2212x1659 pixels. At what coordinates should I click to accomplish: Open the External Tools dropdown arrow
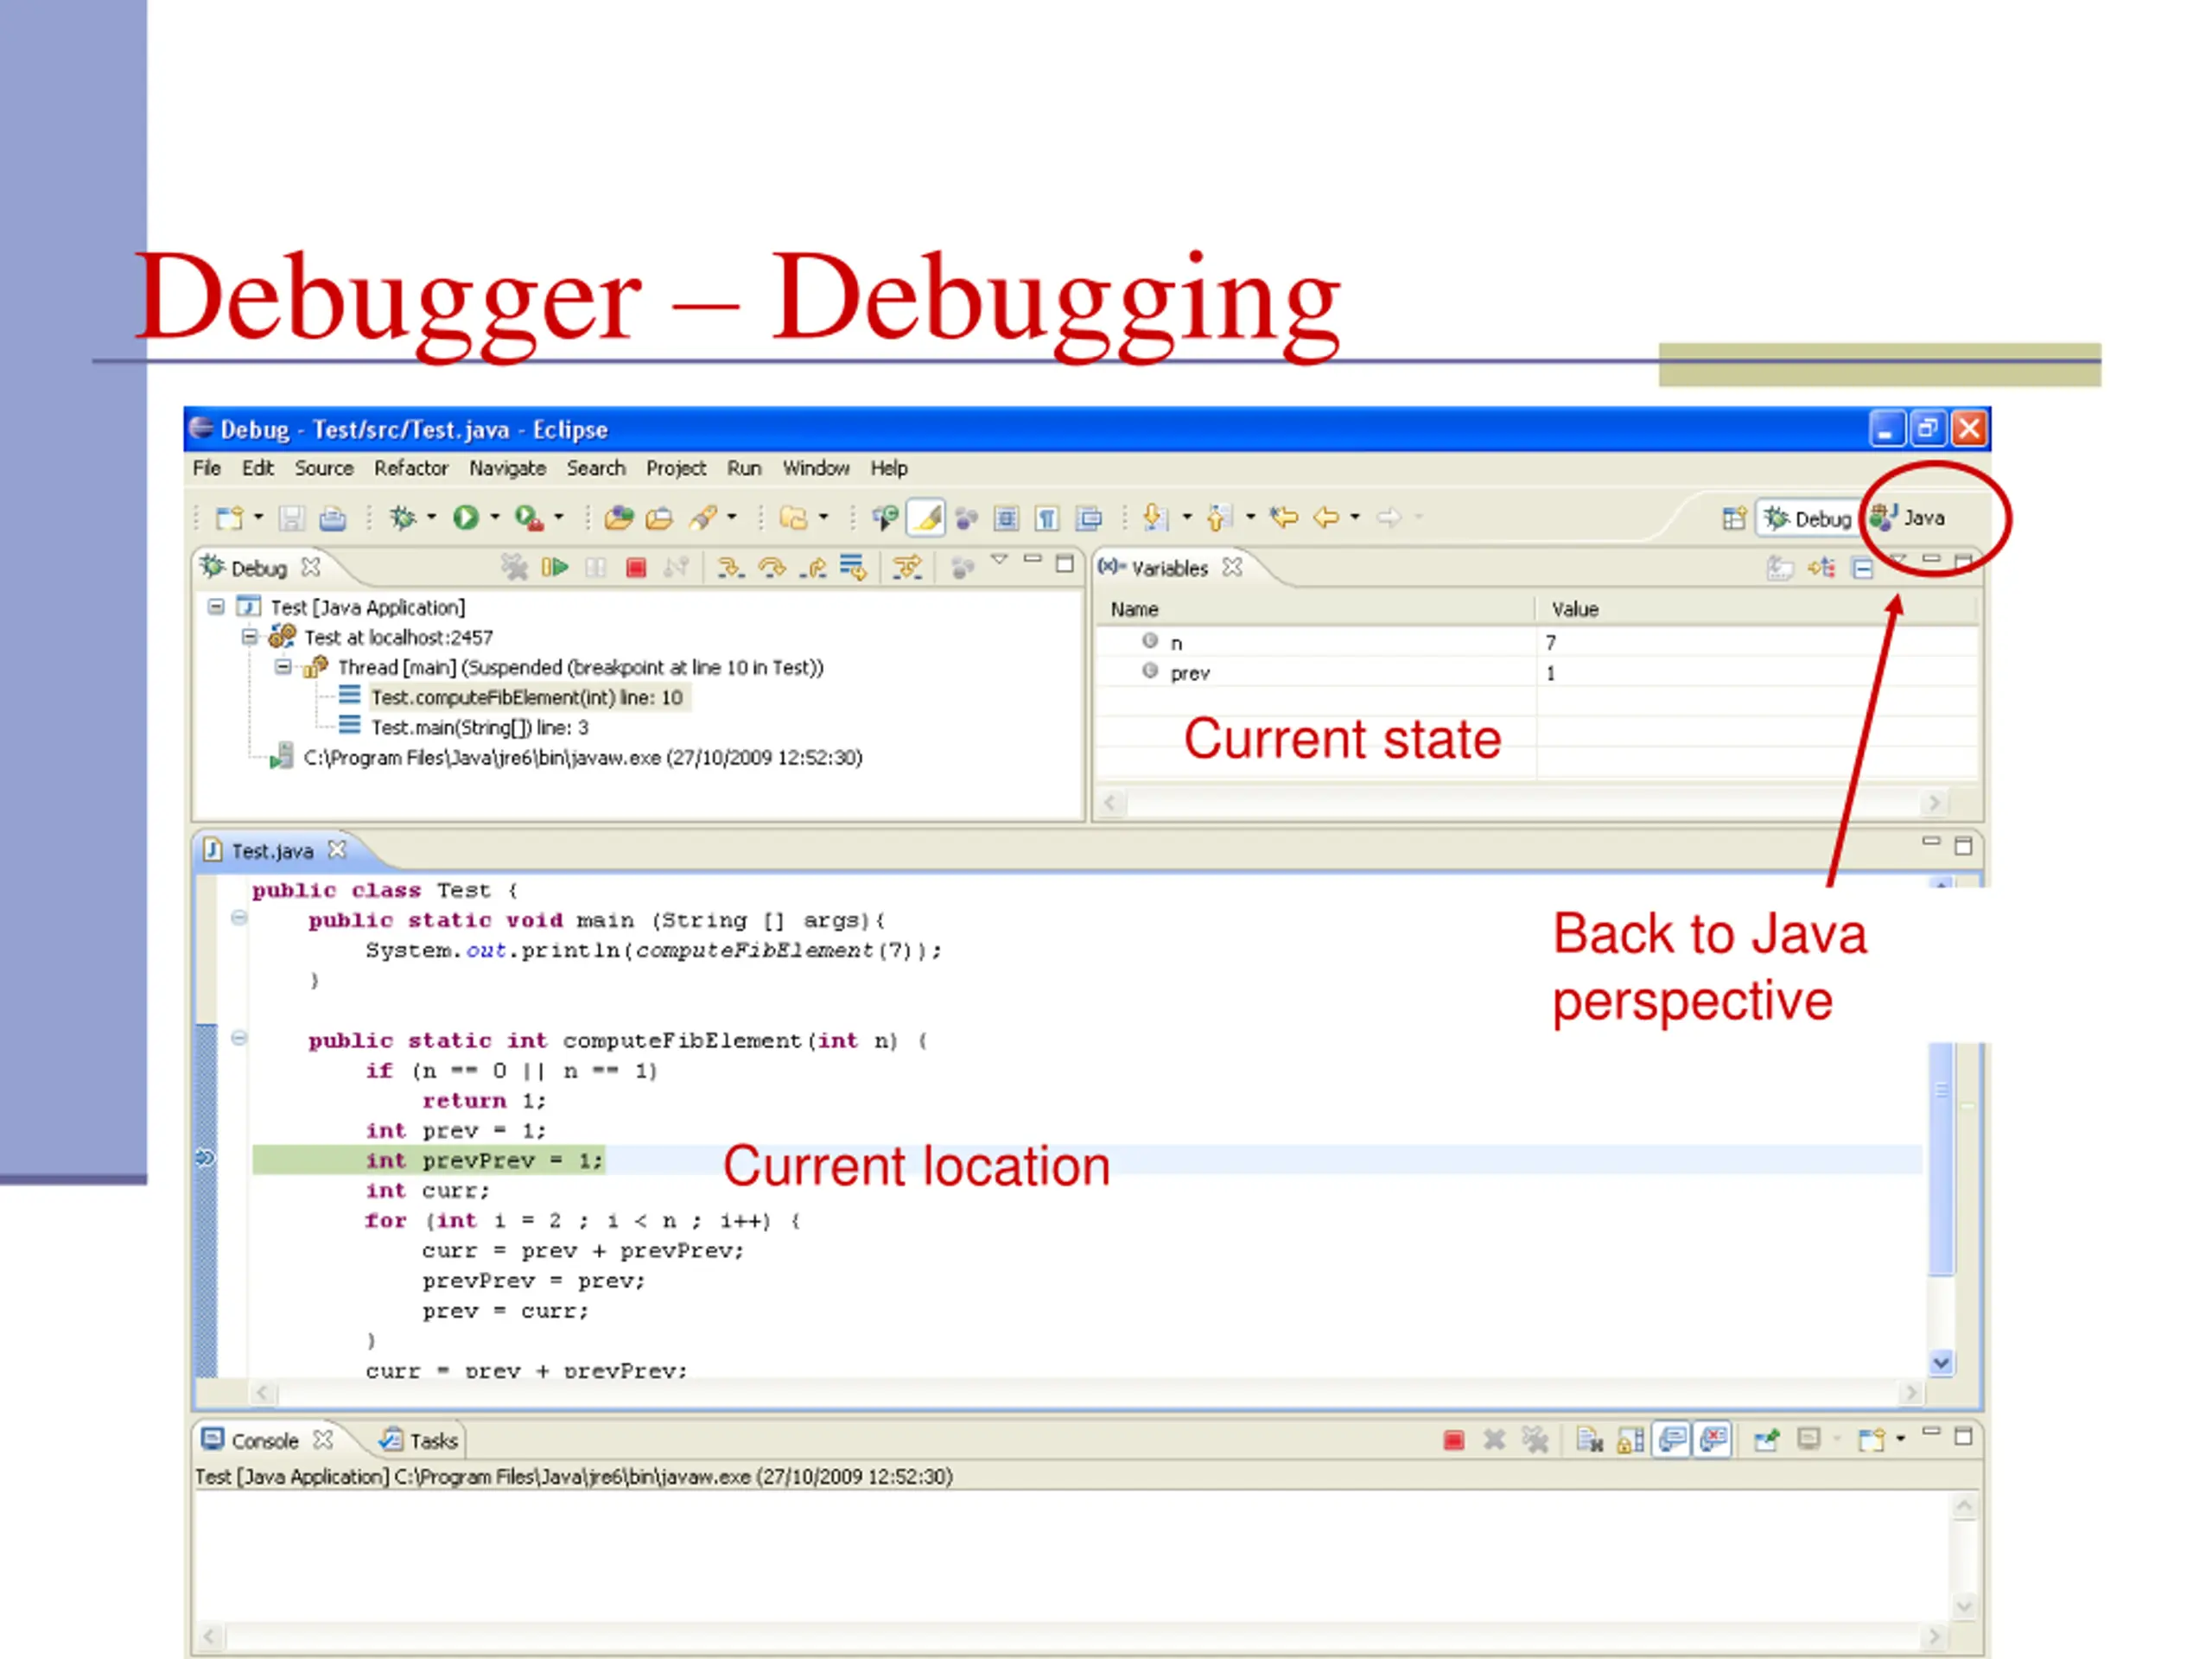coord(559,517)
